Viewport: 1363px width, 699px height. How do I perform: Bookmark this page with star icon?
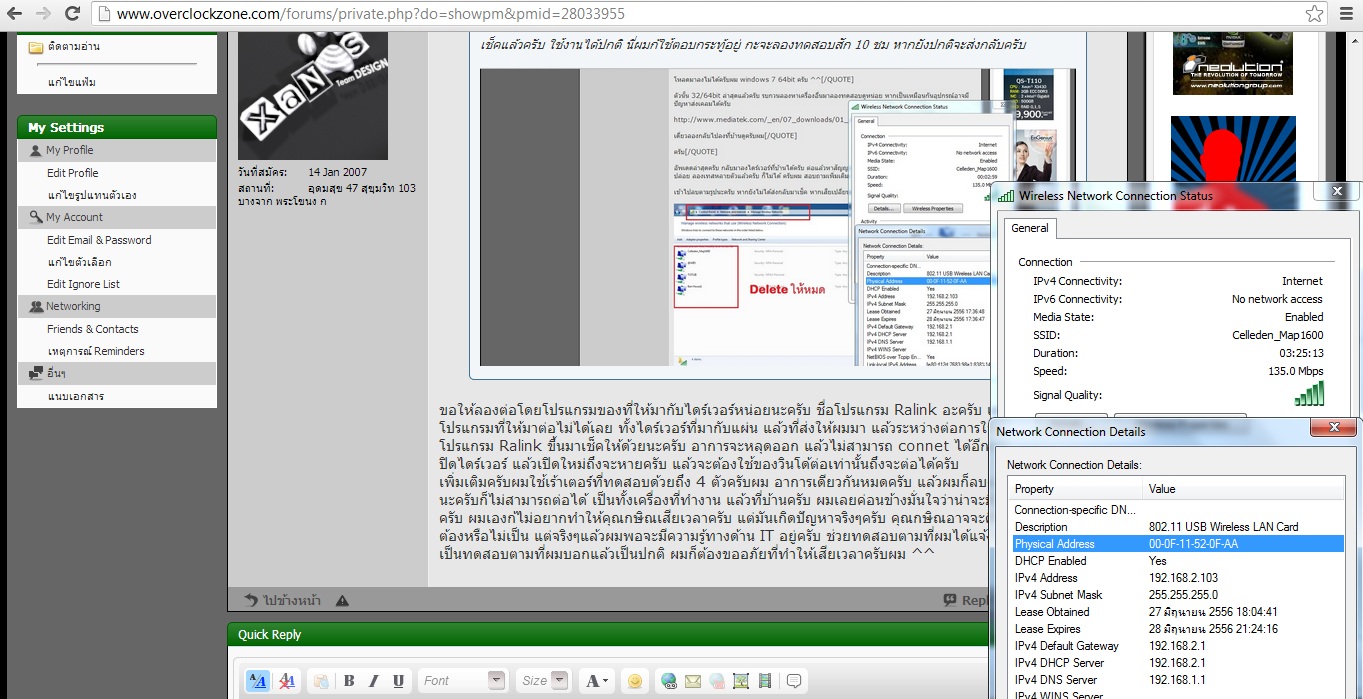1315,14
